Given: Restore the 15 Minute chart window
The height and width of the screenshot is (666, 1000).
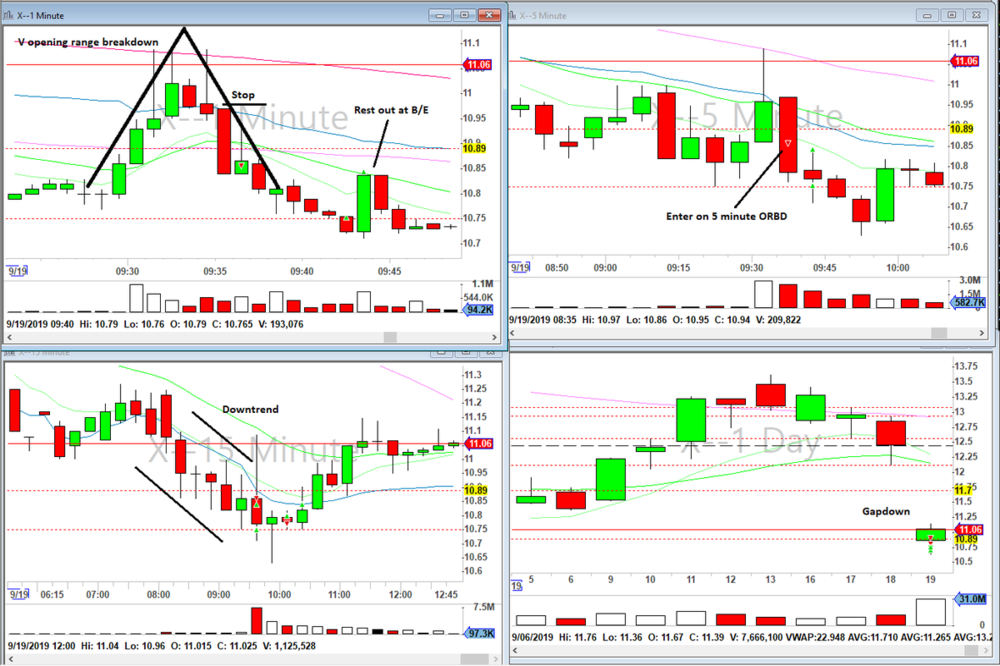Looking at the screenshot, I should (x=465, y=351).
